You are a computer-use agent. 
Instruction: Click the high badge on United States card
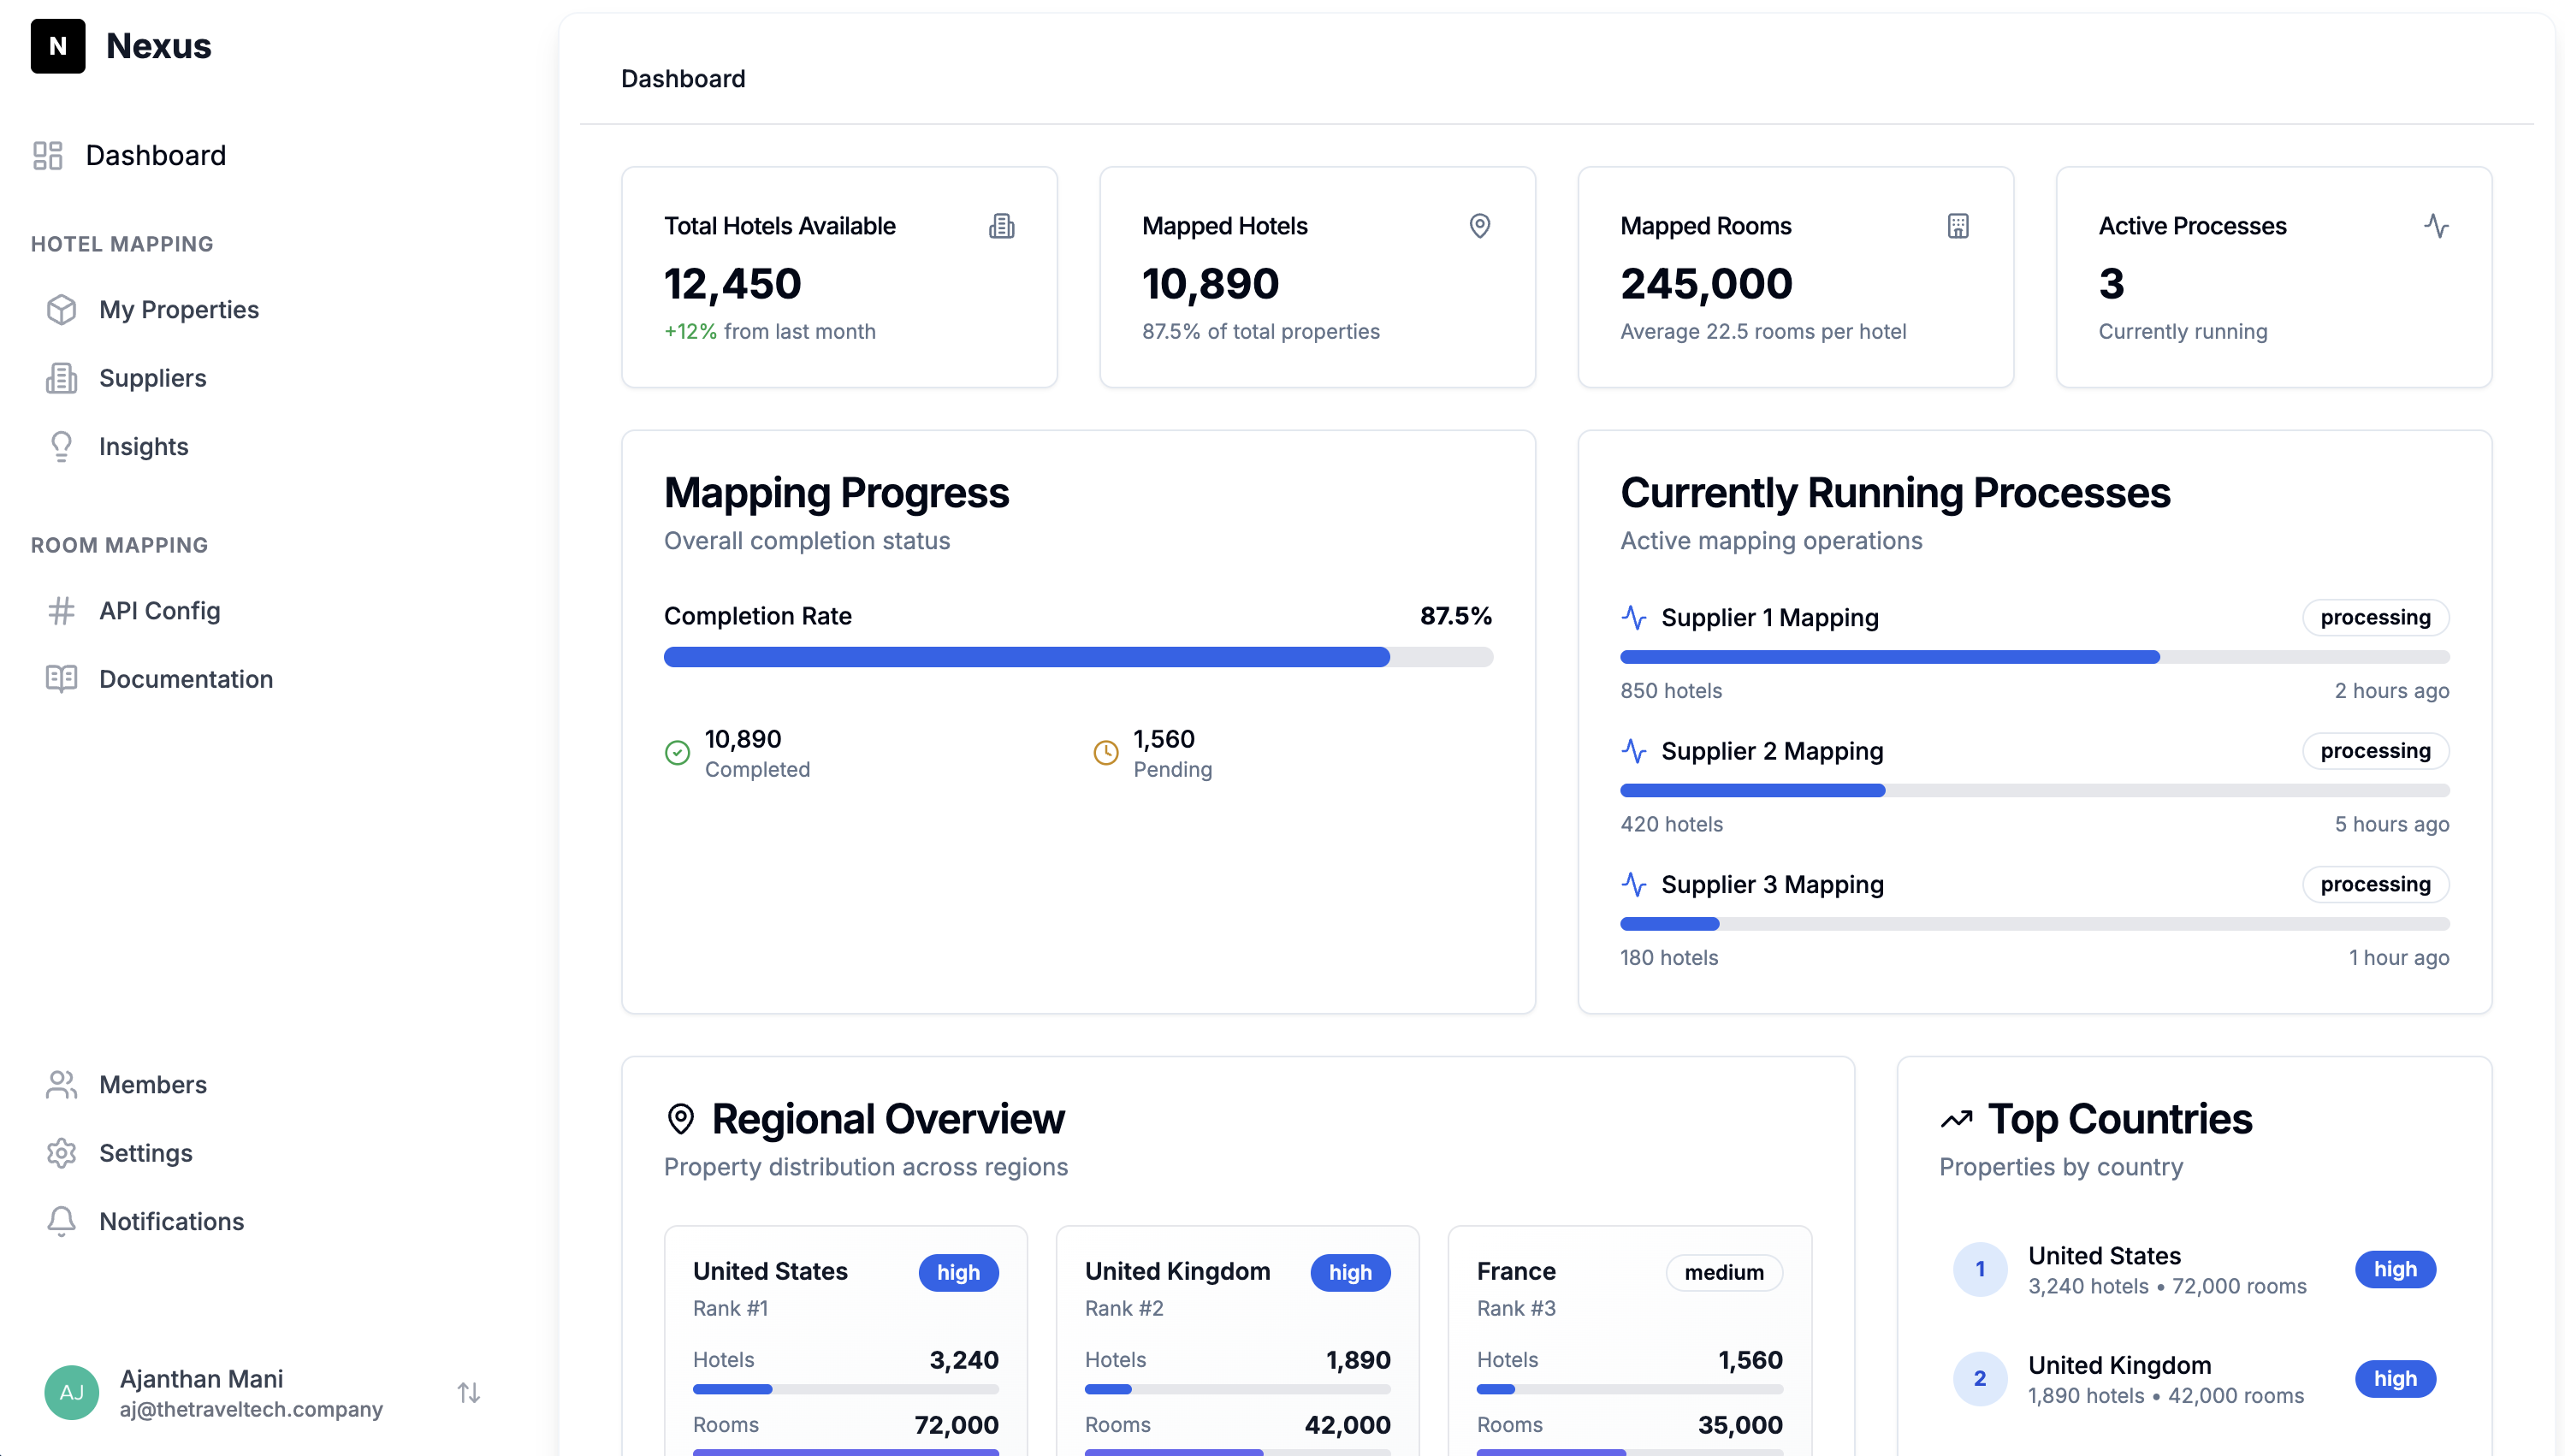click(x=957, y=1272)
